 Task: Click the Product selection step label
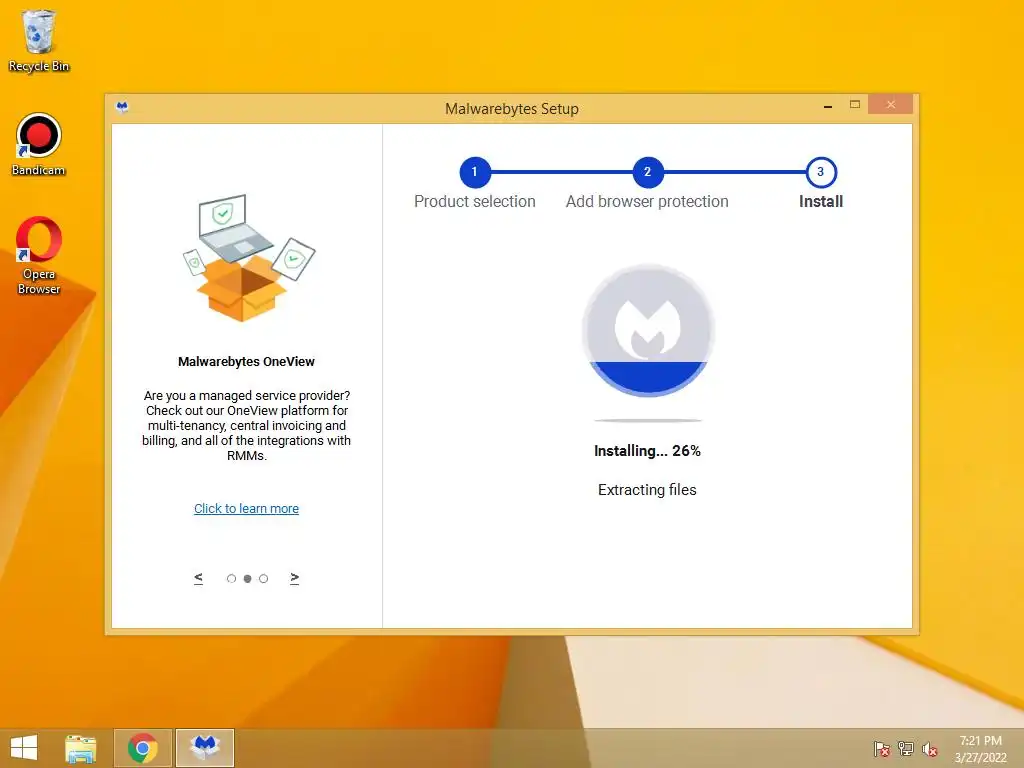tap(475, 201)
